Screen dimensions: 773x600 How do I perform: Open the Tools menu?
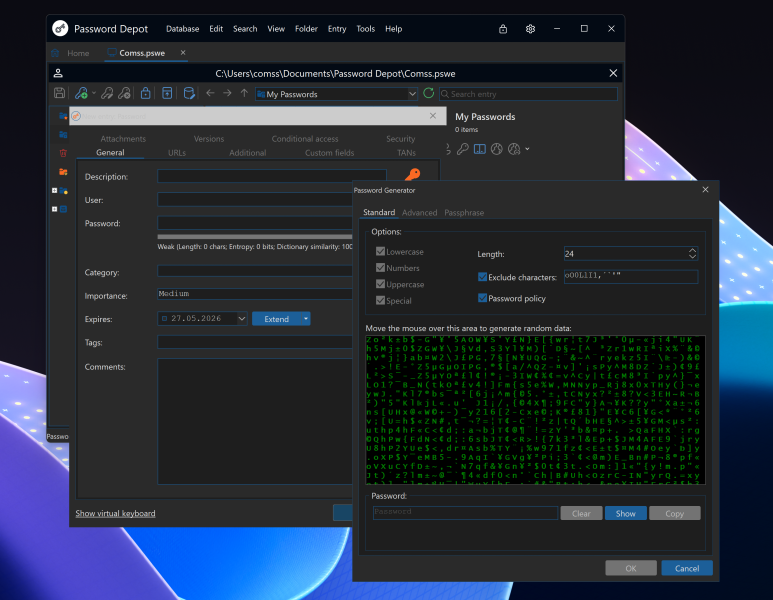click(x=366, y=29)
